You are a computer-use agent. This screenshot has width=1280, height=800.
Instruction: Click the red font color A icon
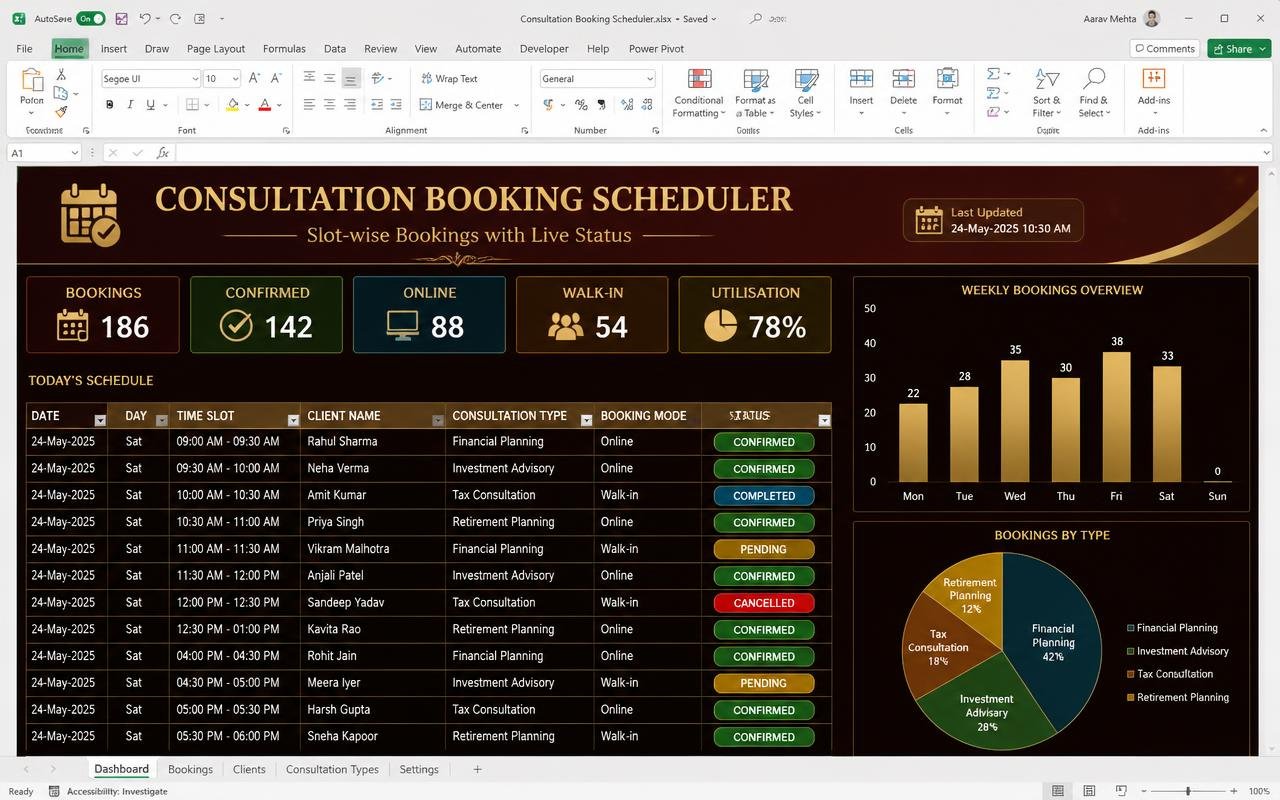(x=265, y=105)
